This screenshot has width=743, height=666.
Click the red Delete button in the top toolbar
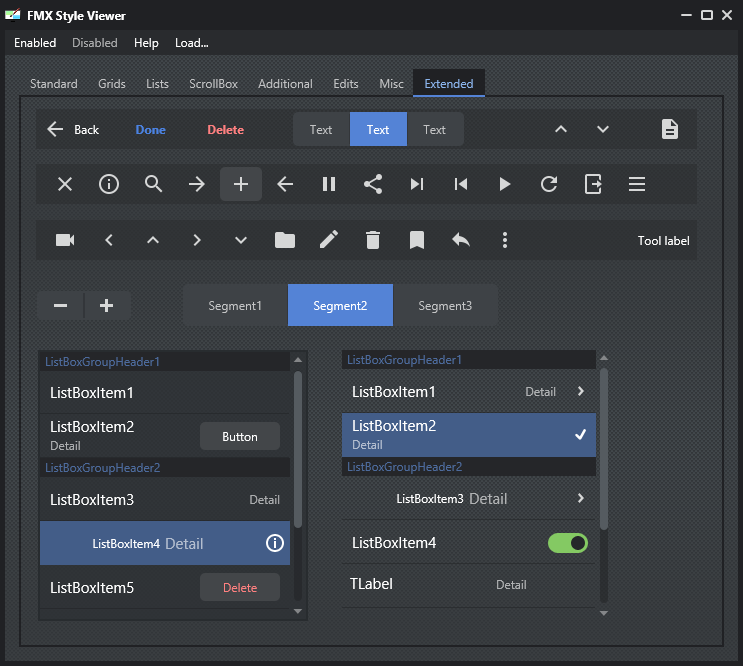tap(226, 129)
